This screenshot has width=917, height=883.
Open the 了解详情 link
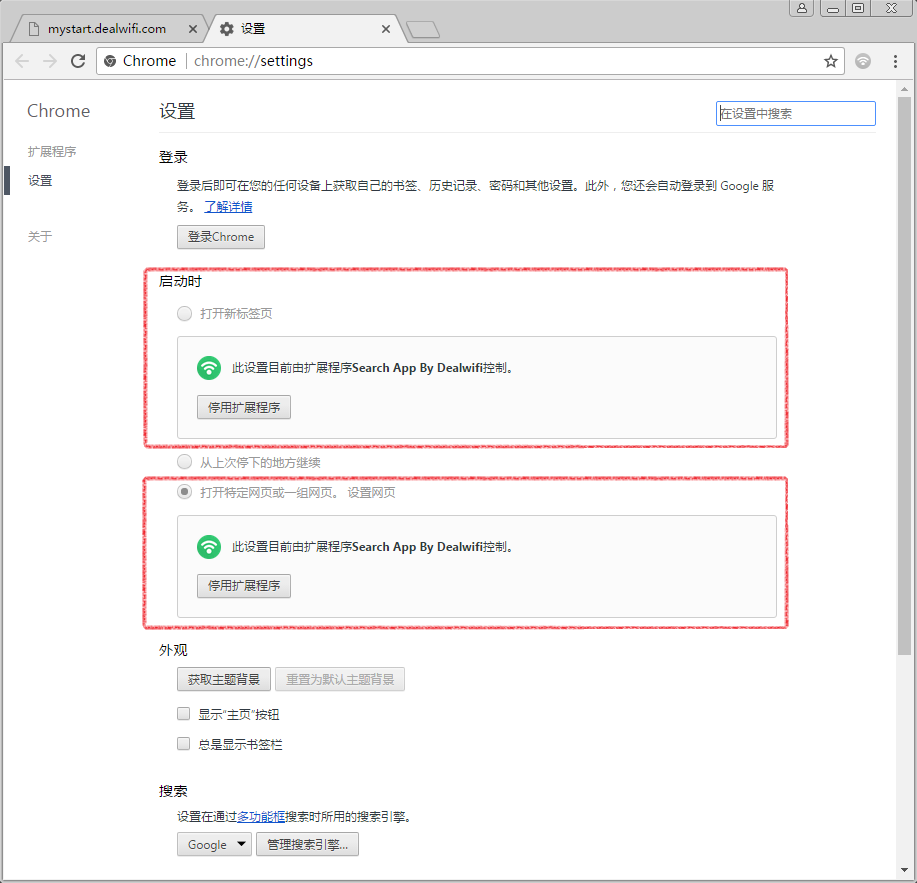click(x=228, y=206)
